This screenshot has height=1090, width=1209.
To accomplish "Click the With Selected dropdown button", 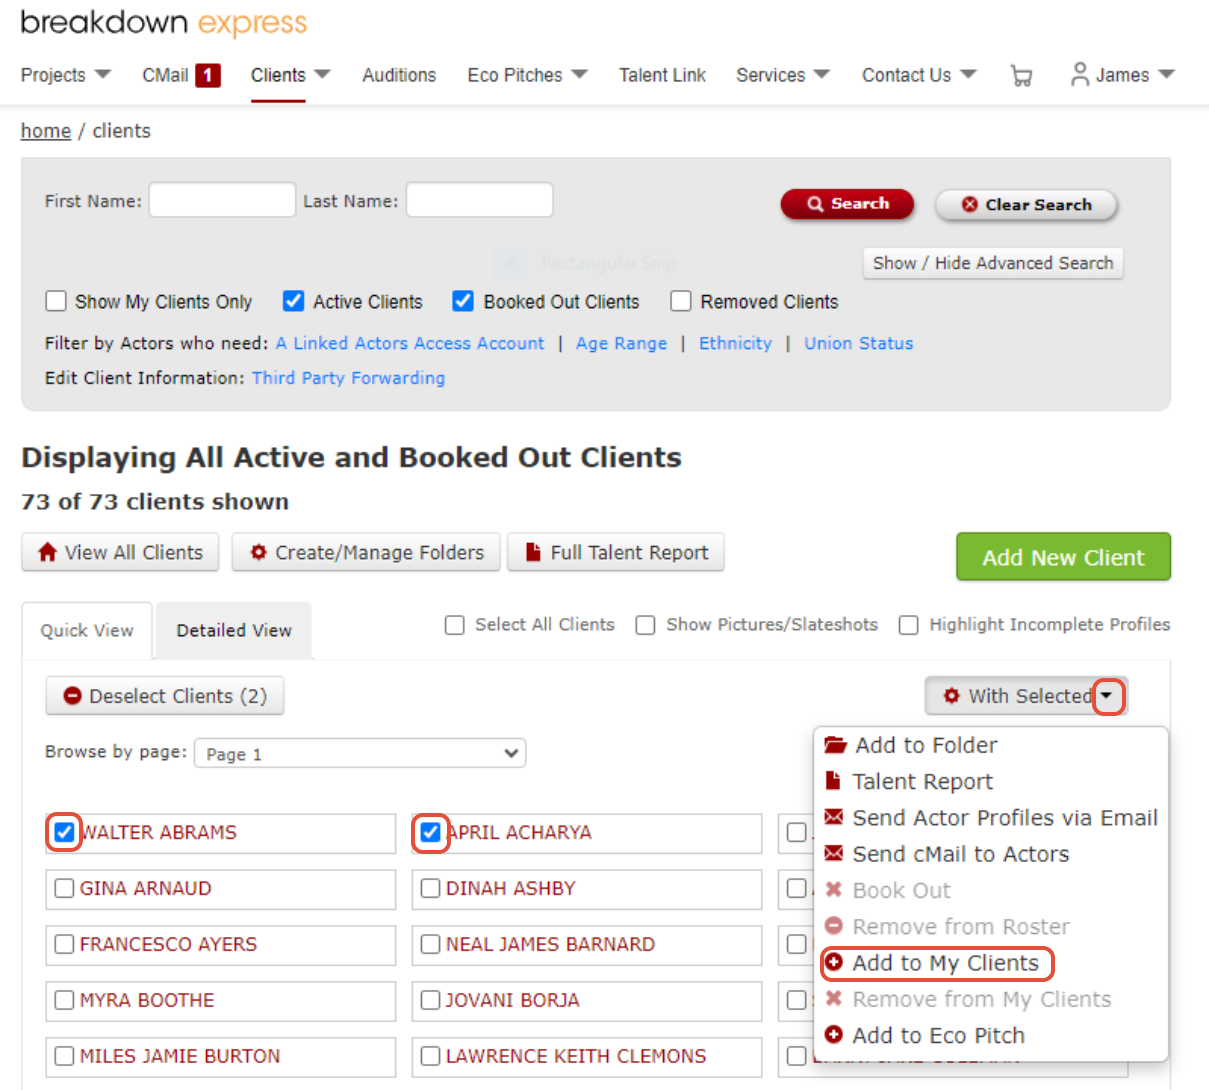I will coord(1026,696).
